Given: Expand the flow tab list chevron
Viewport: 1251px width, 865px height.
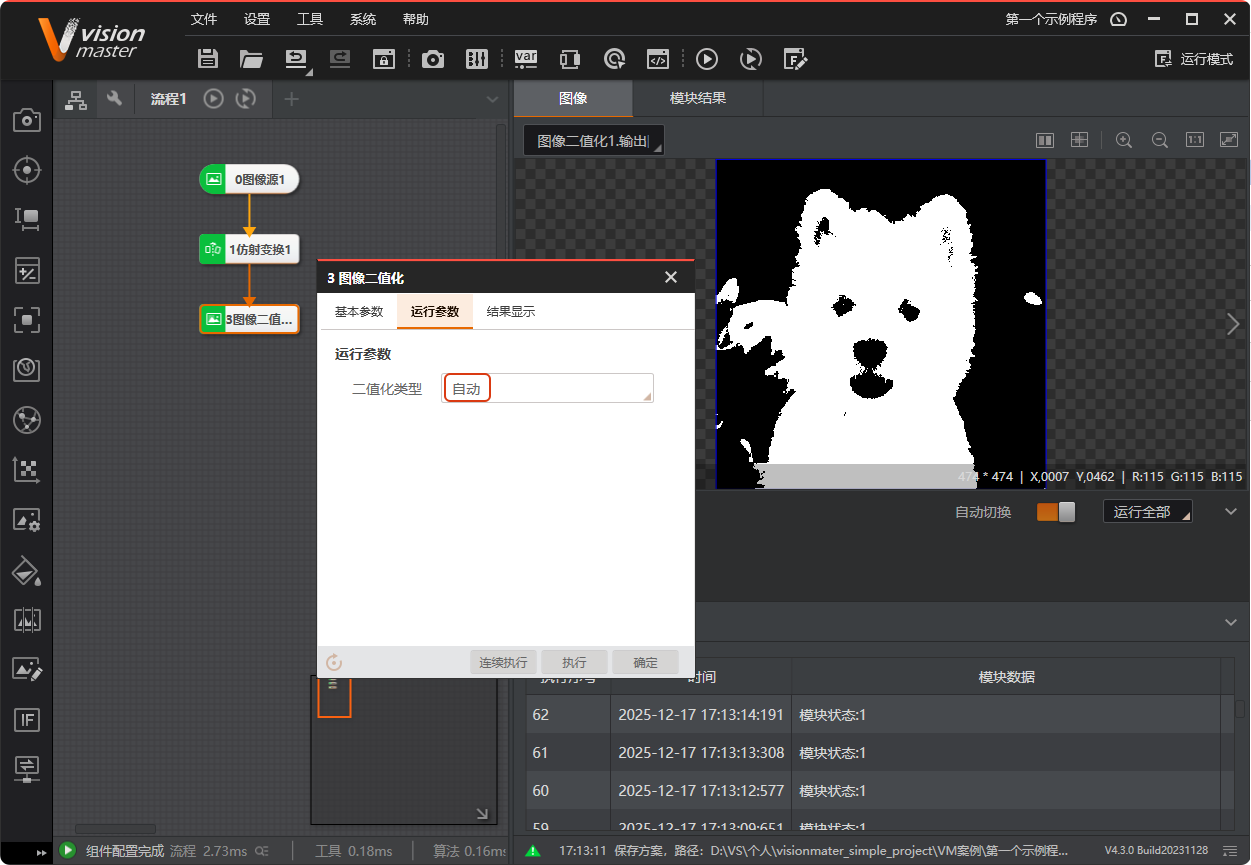Looking at the screenshot, I should pyautogui.click(x=492, y=99).
